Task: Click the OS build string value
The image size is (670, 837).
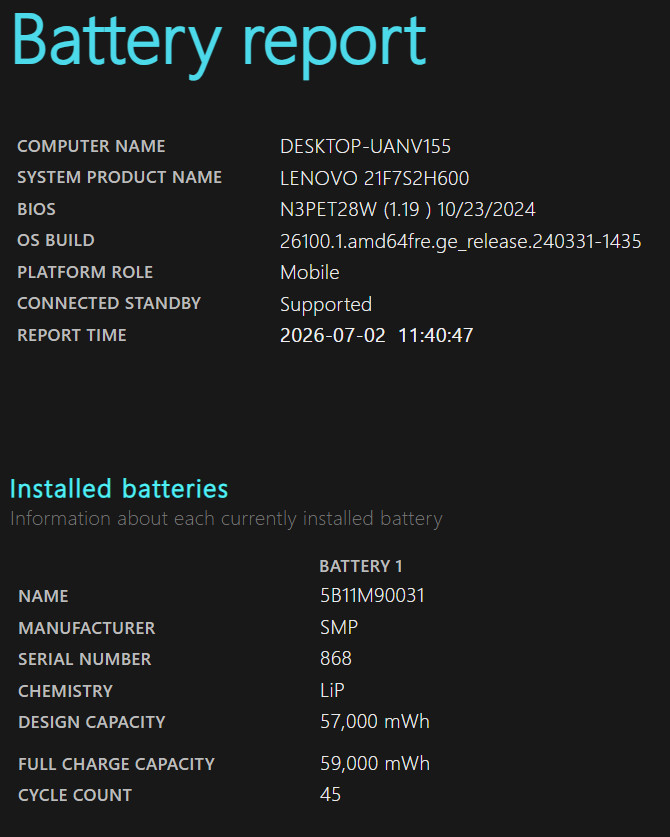Action: coord(460,241)
